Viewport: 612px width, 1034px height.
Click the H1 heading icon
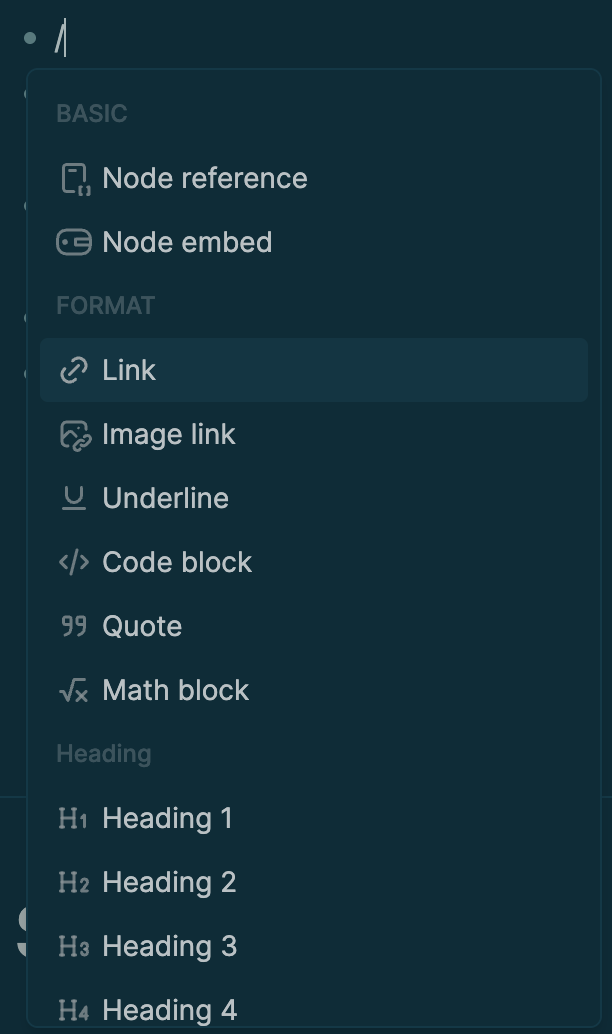(x=73, y=818)
